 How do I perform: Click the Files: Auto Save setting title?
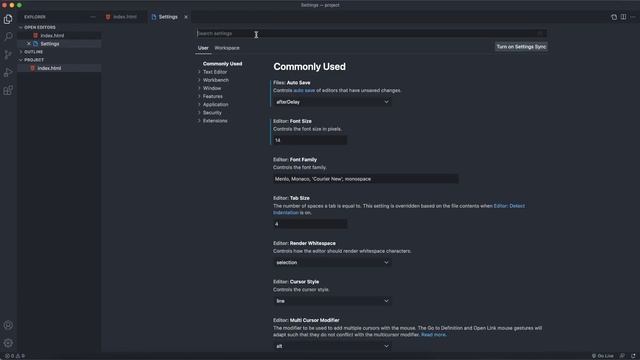click(291, 82)
